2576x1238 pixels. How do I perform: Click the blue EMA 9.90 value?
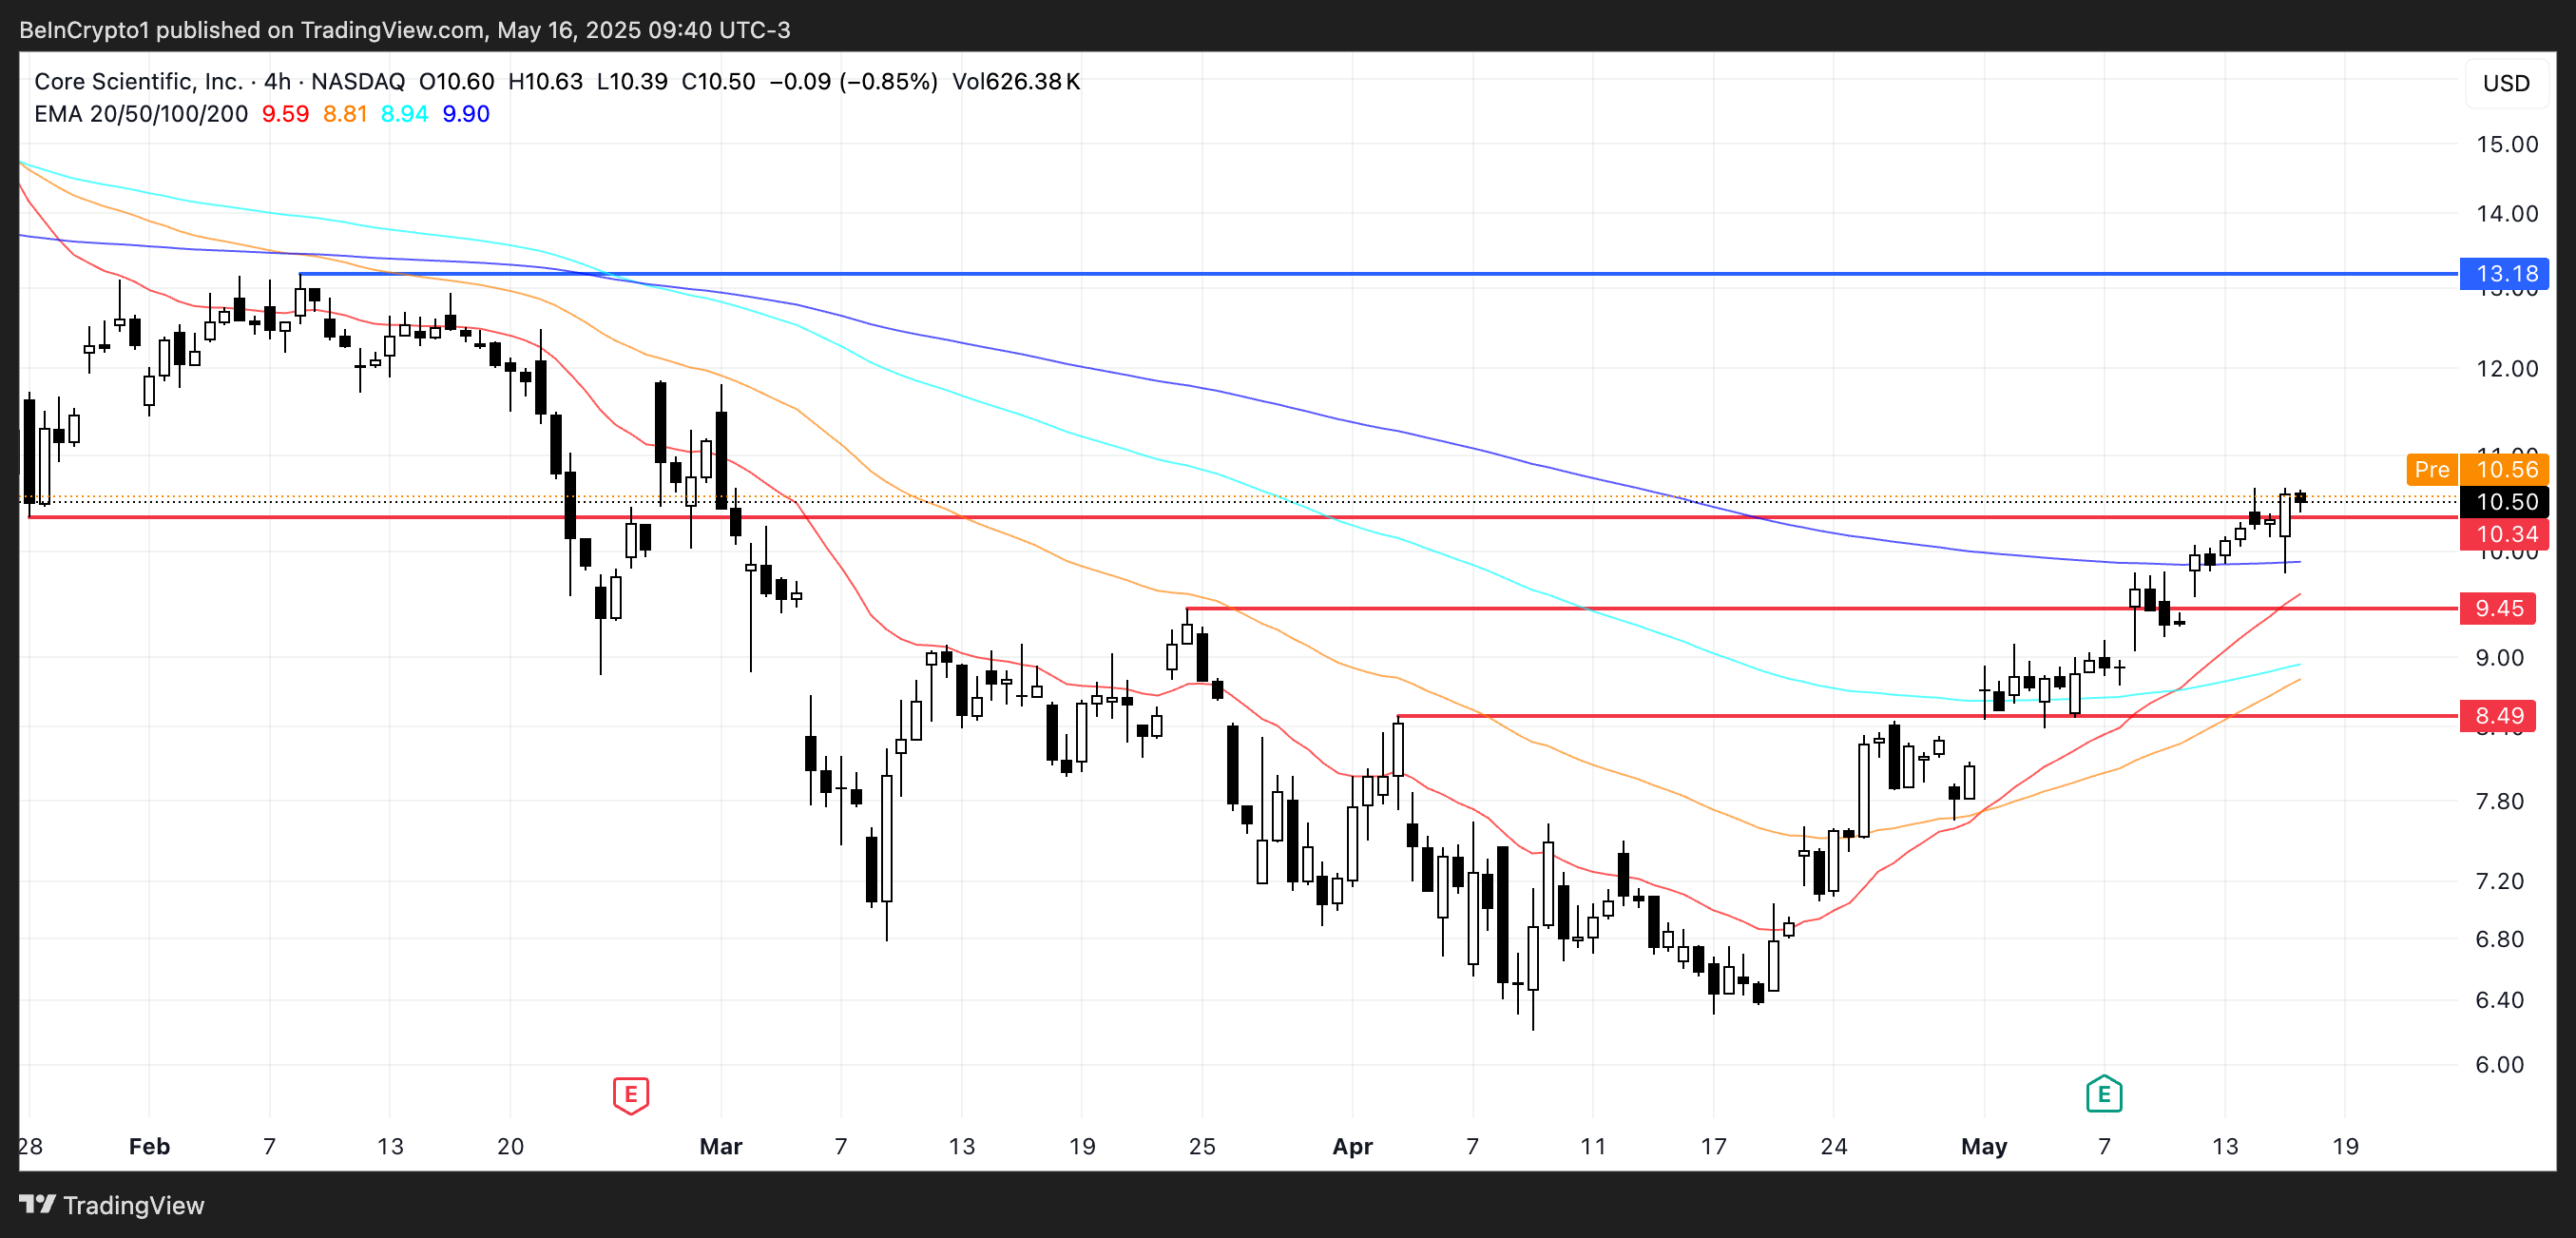(466, 114)
